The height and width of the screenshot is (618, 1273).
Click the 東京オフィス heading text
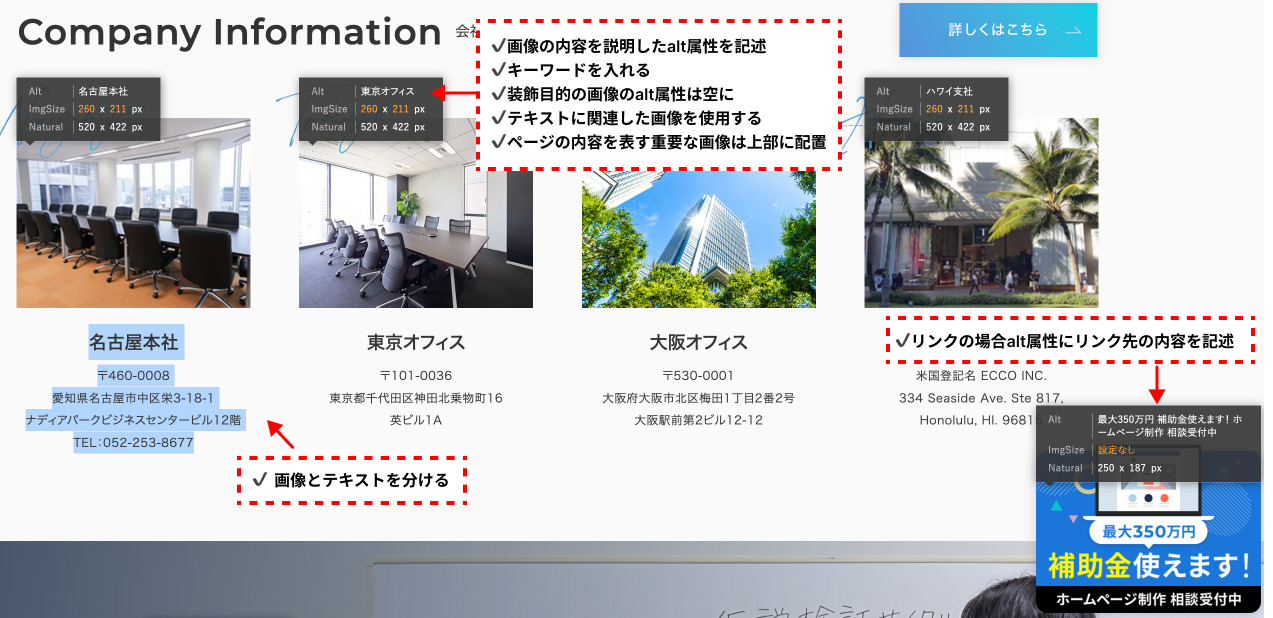point(415,342)
